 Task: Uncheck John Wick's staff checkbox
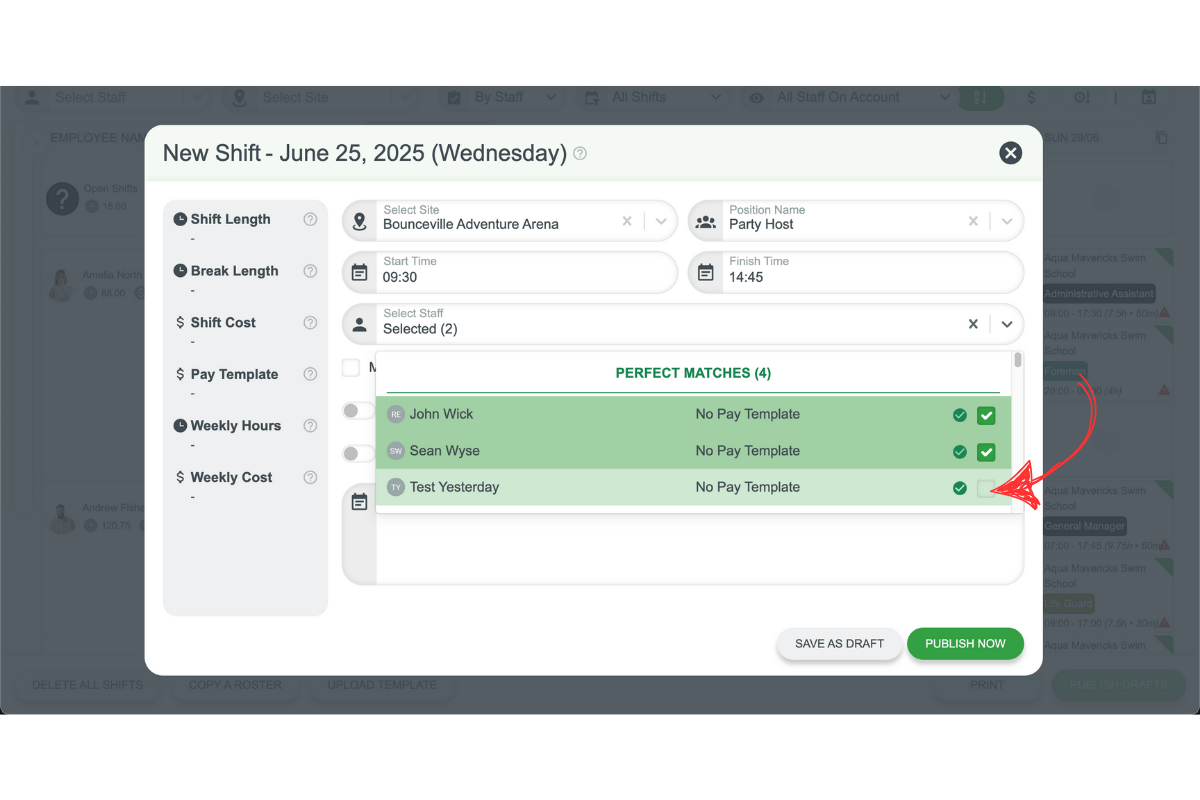(986, 415)
